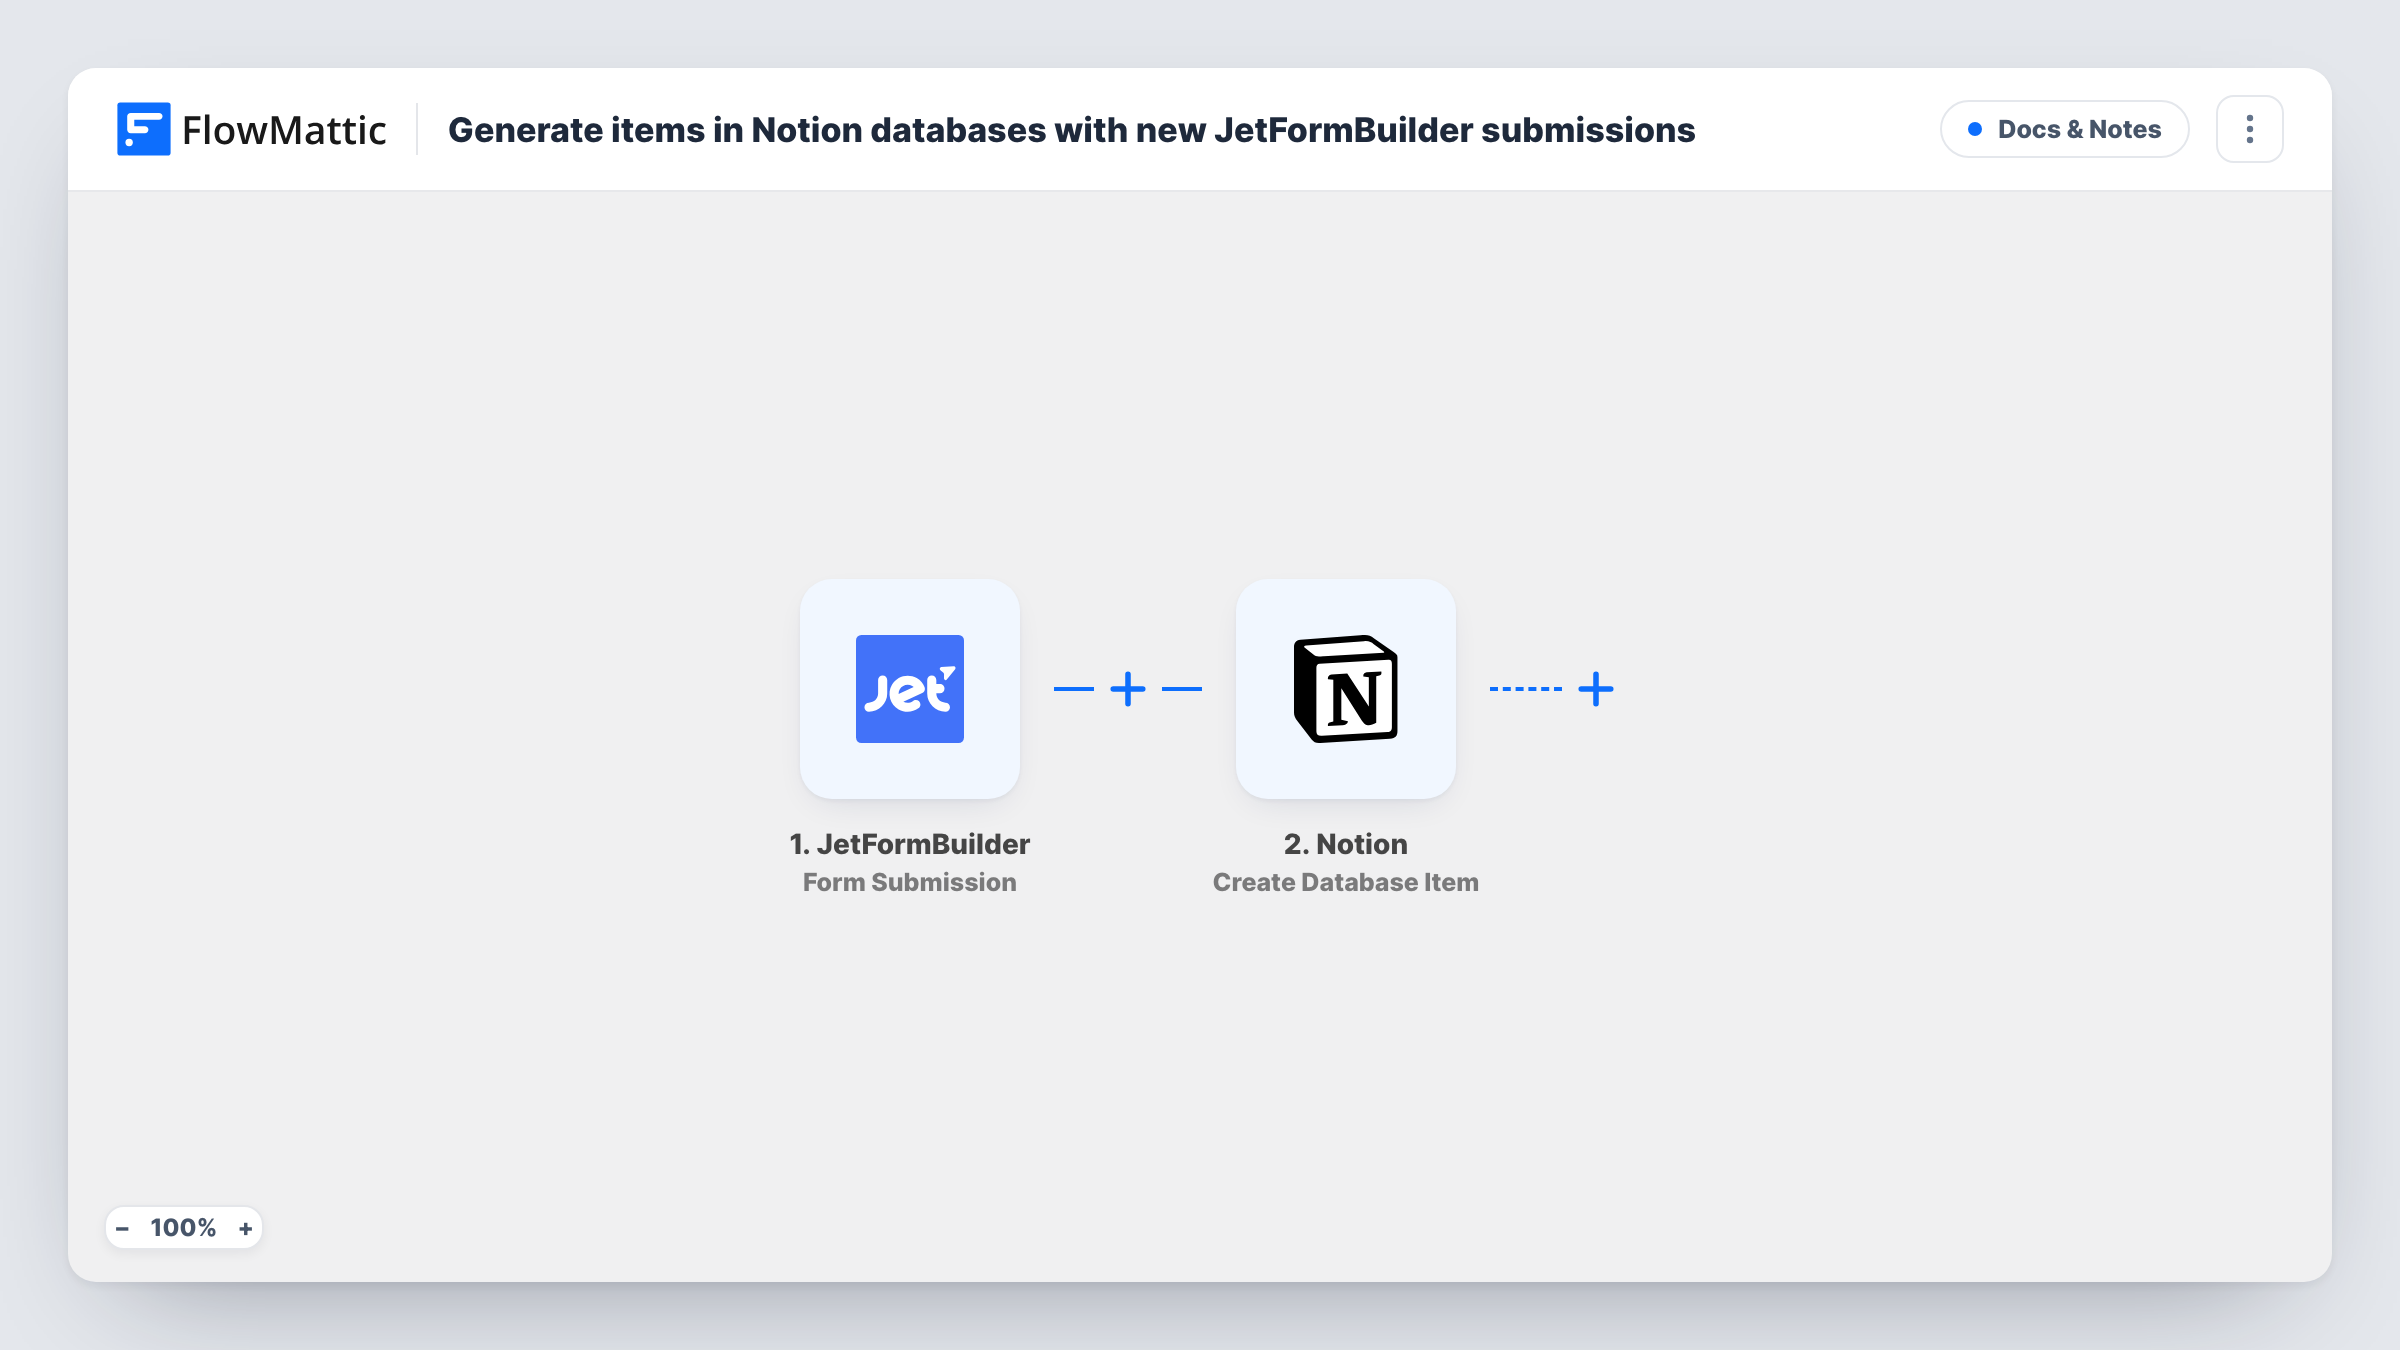The height and width of the screenshot is (1350, 2400).
Task: Open the JetFormBuilder trigger step icon
Action: click(x=909, y=689)
